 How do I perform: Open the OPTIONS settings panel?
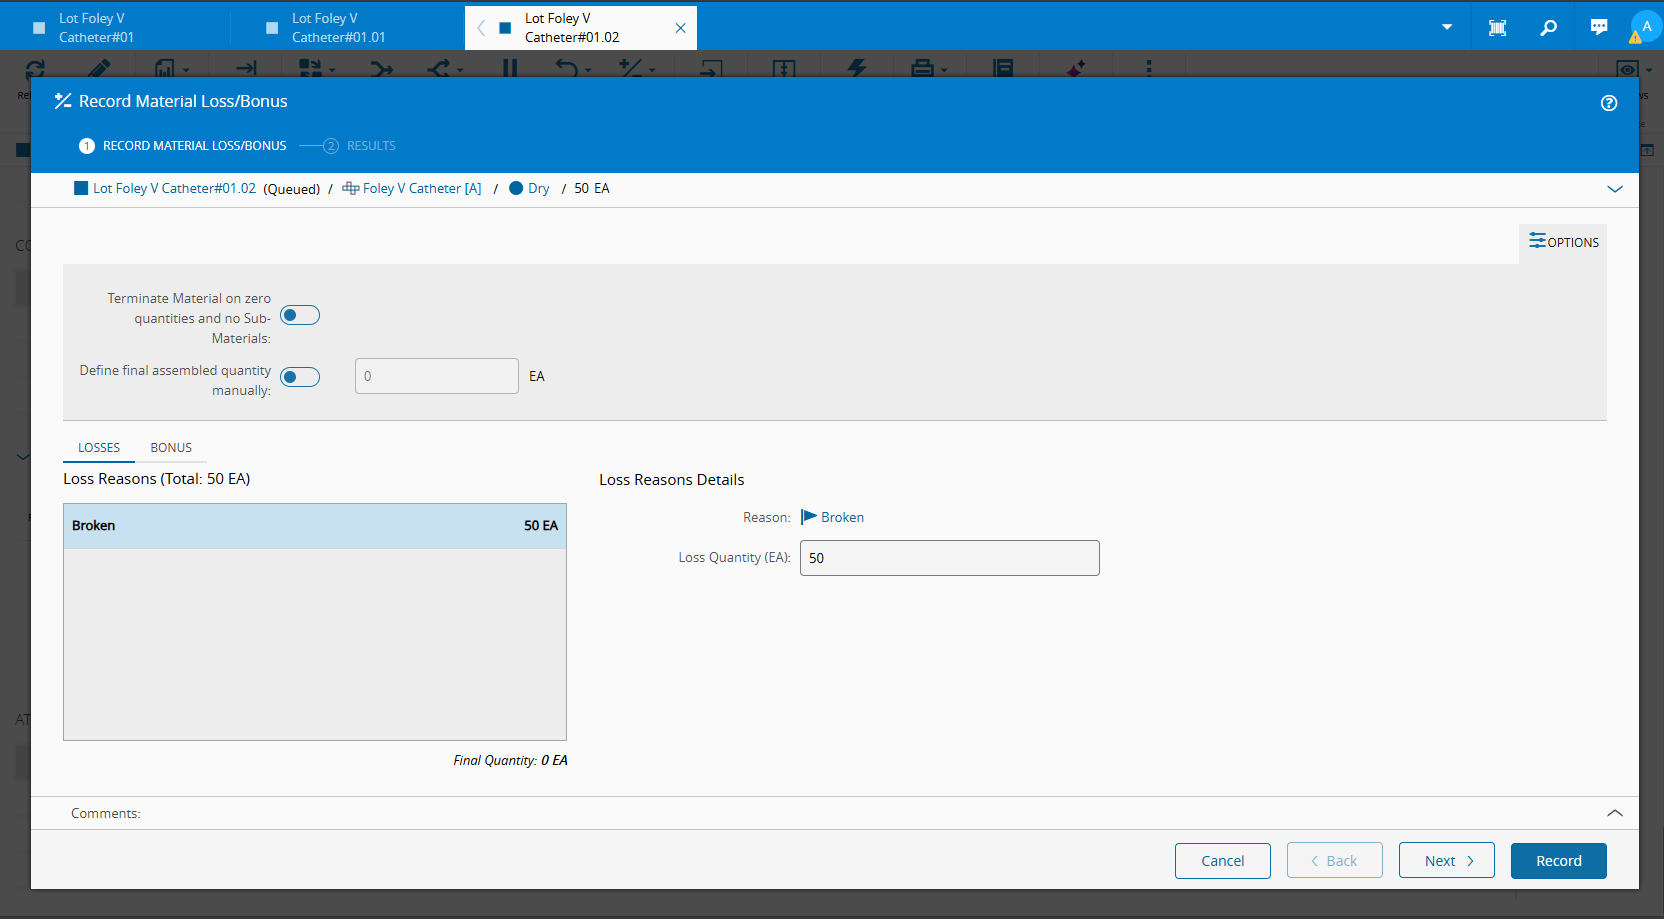point(1563,242)
